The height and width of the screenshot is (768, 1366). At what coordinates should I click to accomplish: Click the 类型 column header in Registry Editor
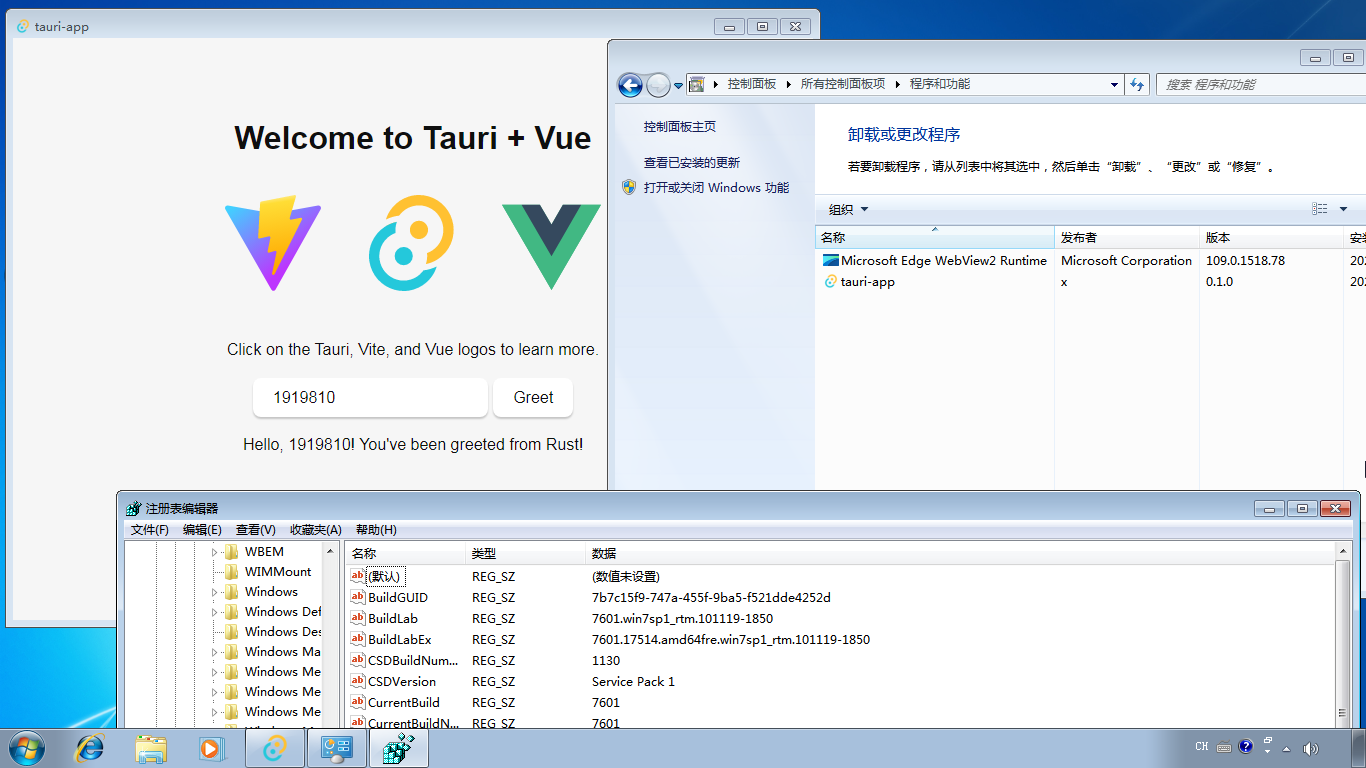pos(525,553)
